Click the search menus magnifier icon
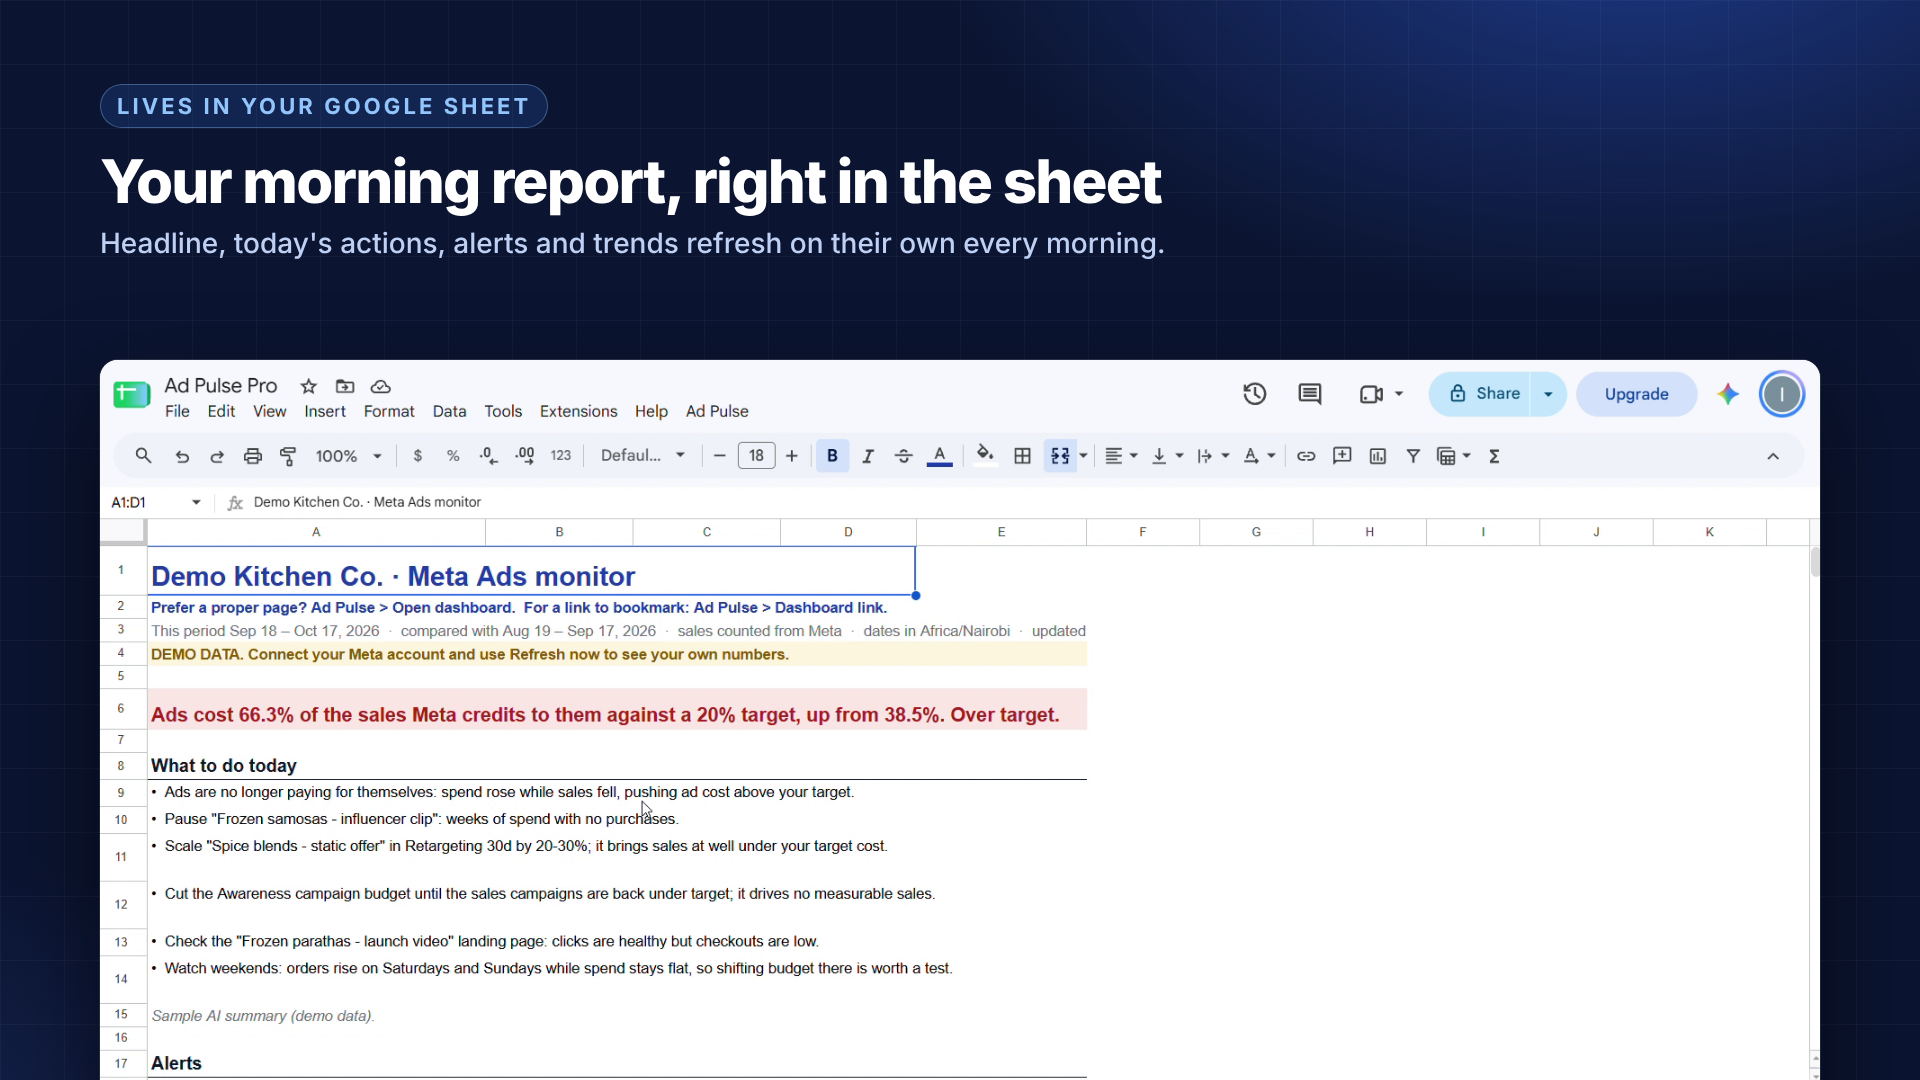This screenshot has width=1920, height=1080. (x=143, y=456)
